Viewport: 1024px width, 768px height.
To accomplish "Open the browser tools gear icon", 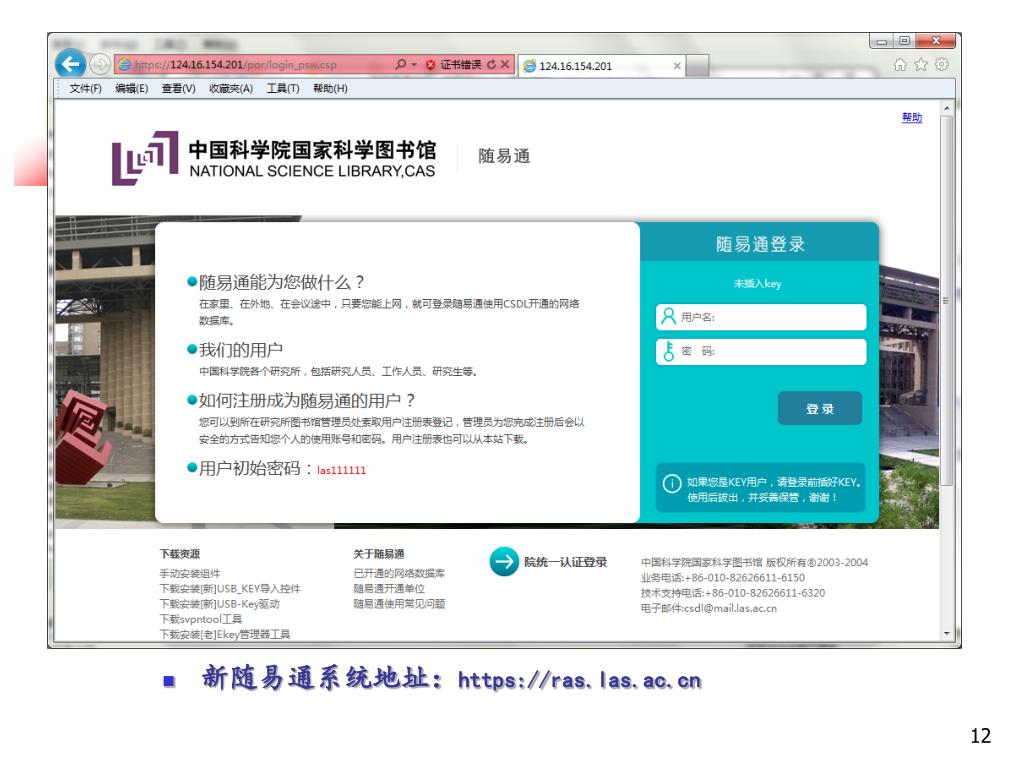I will (942, 64).
